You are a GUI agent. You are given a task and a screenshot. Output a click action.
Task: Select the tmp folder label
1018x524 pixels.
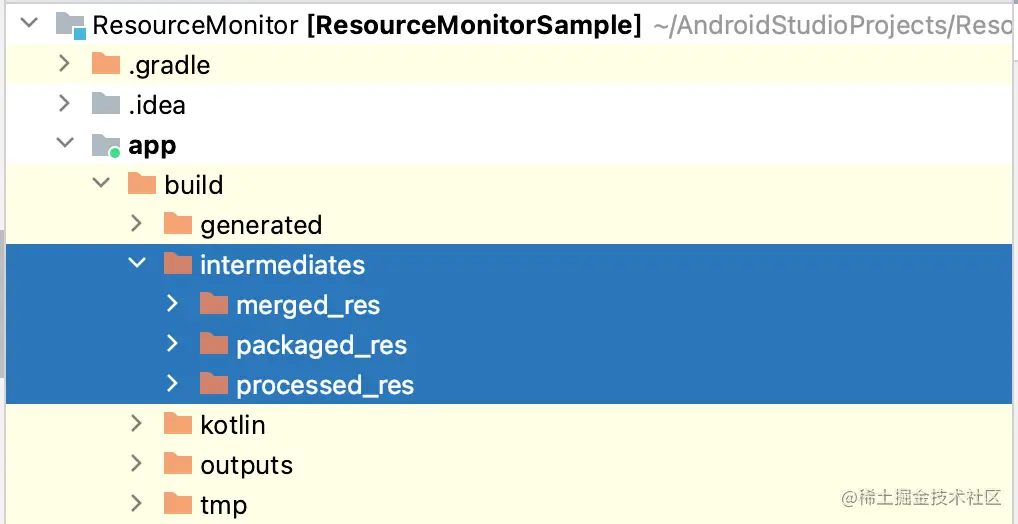pyautogui.click(x=223, y=505)
